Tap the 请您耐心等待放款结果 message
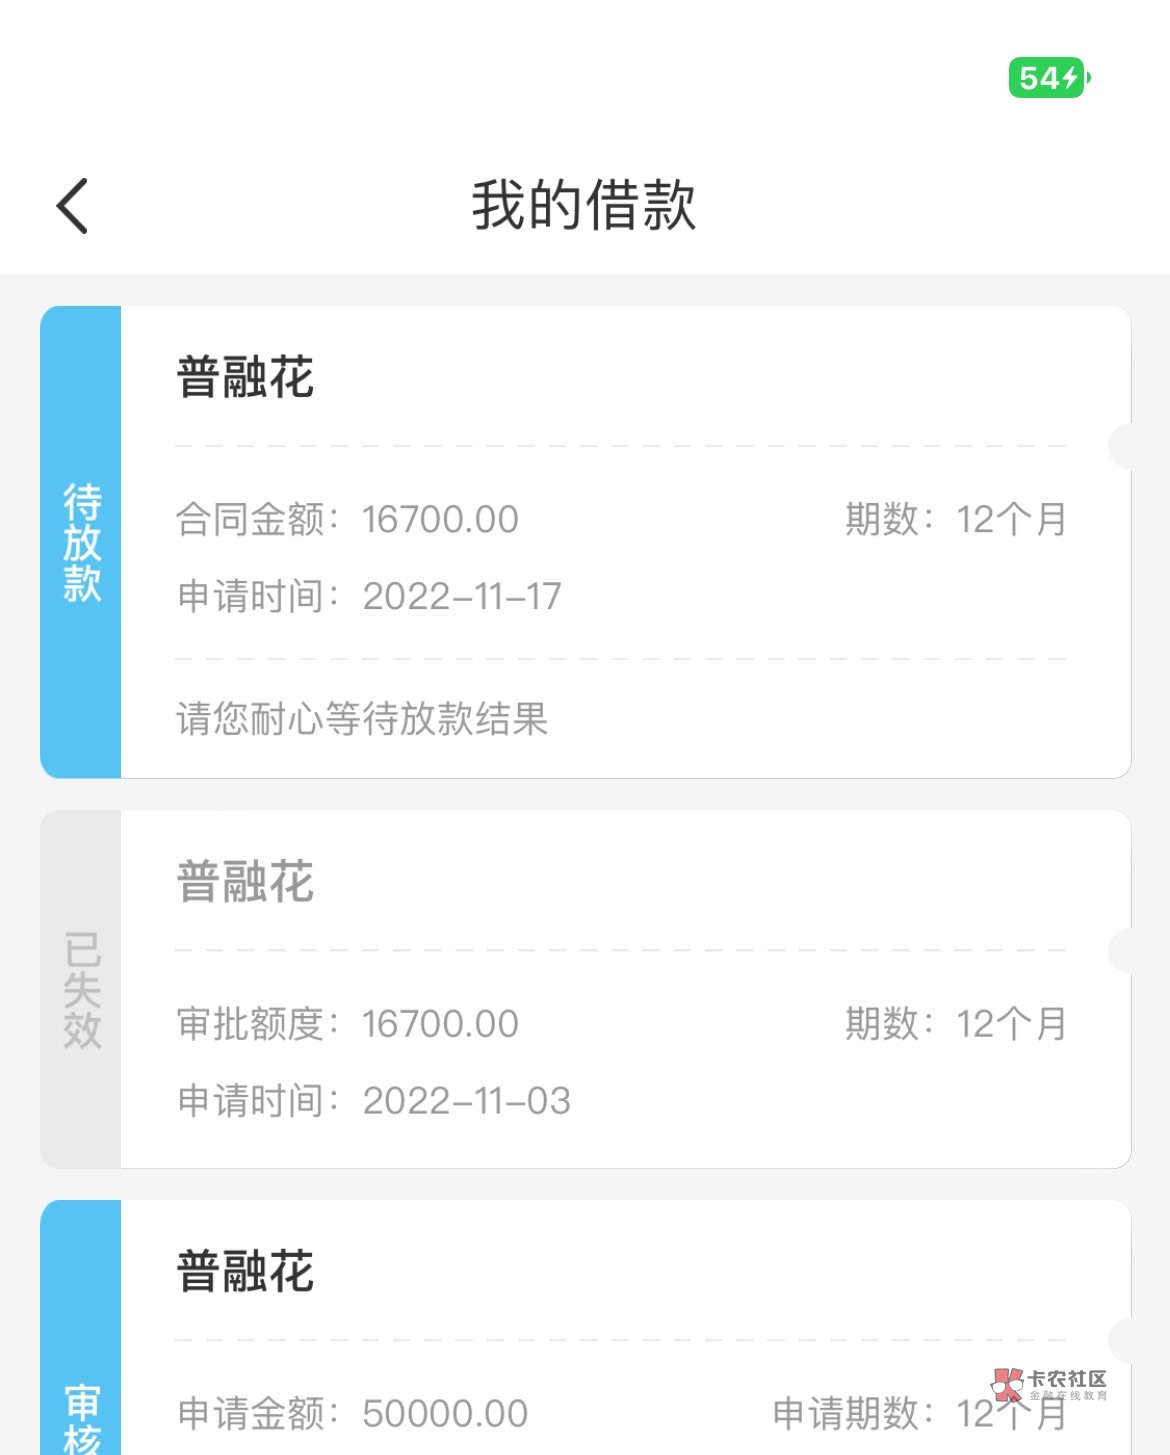 point(362,719)
